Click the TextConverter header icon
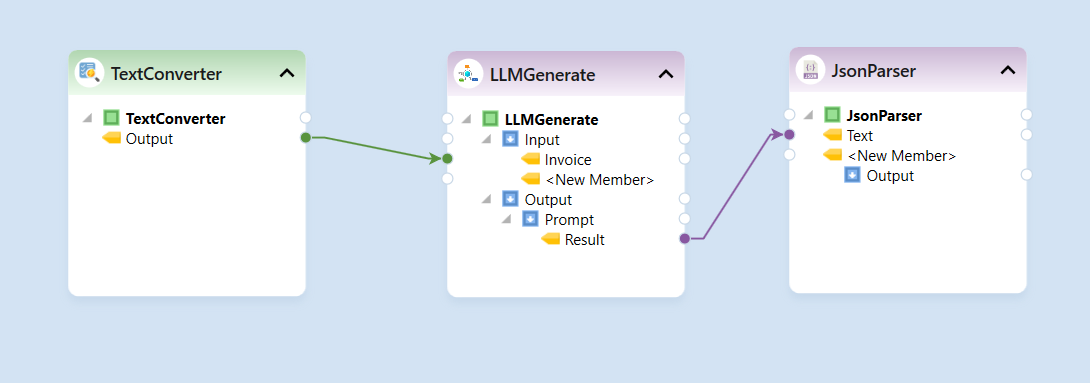1090x383 pixels. pos(89,72)
